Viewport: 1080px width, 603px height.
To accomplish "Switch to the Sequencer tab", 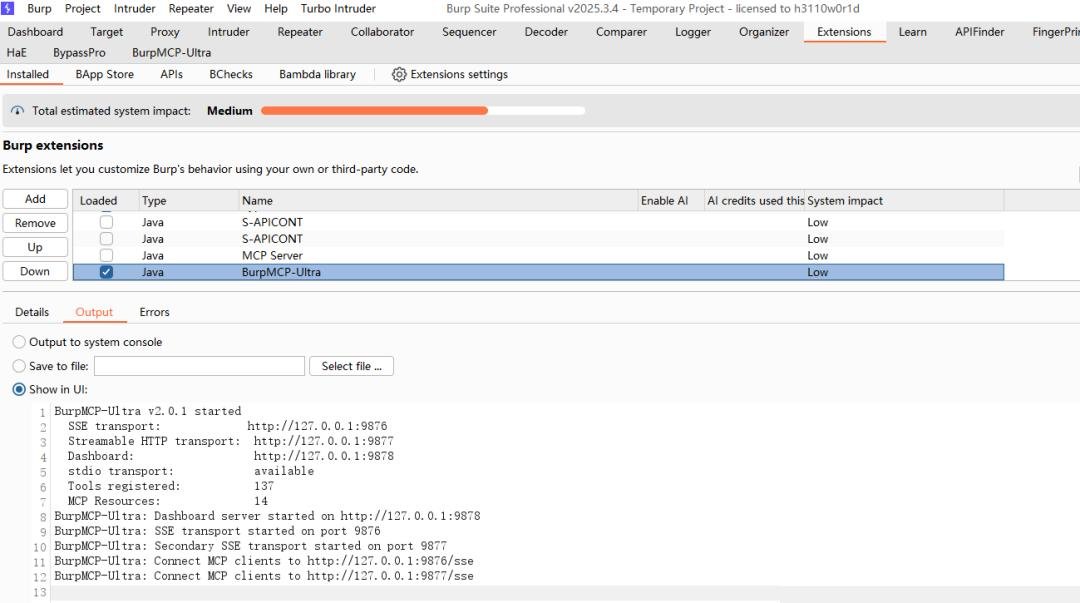I will (469, 32).
